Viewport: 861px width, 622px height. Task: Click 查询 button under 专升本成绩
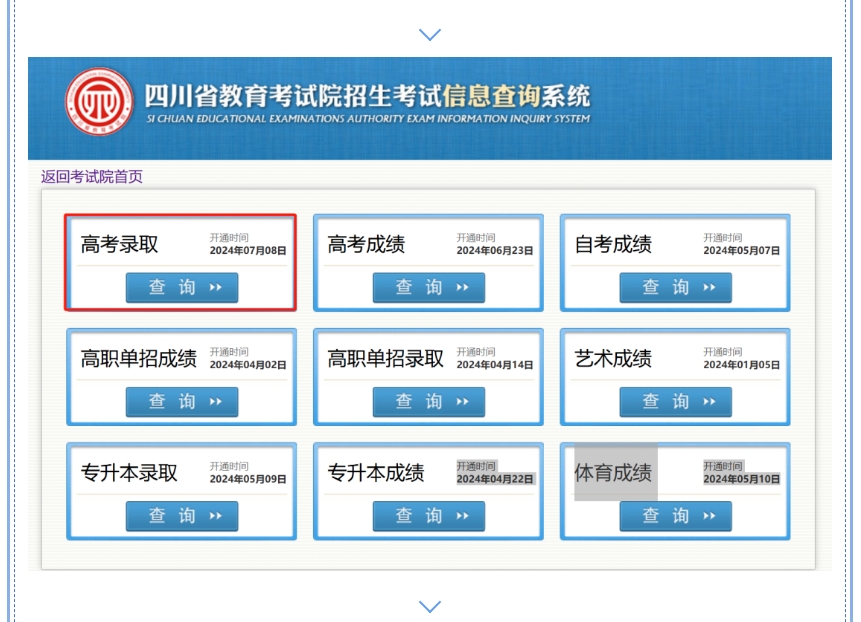[x=429, y=516]
